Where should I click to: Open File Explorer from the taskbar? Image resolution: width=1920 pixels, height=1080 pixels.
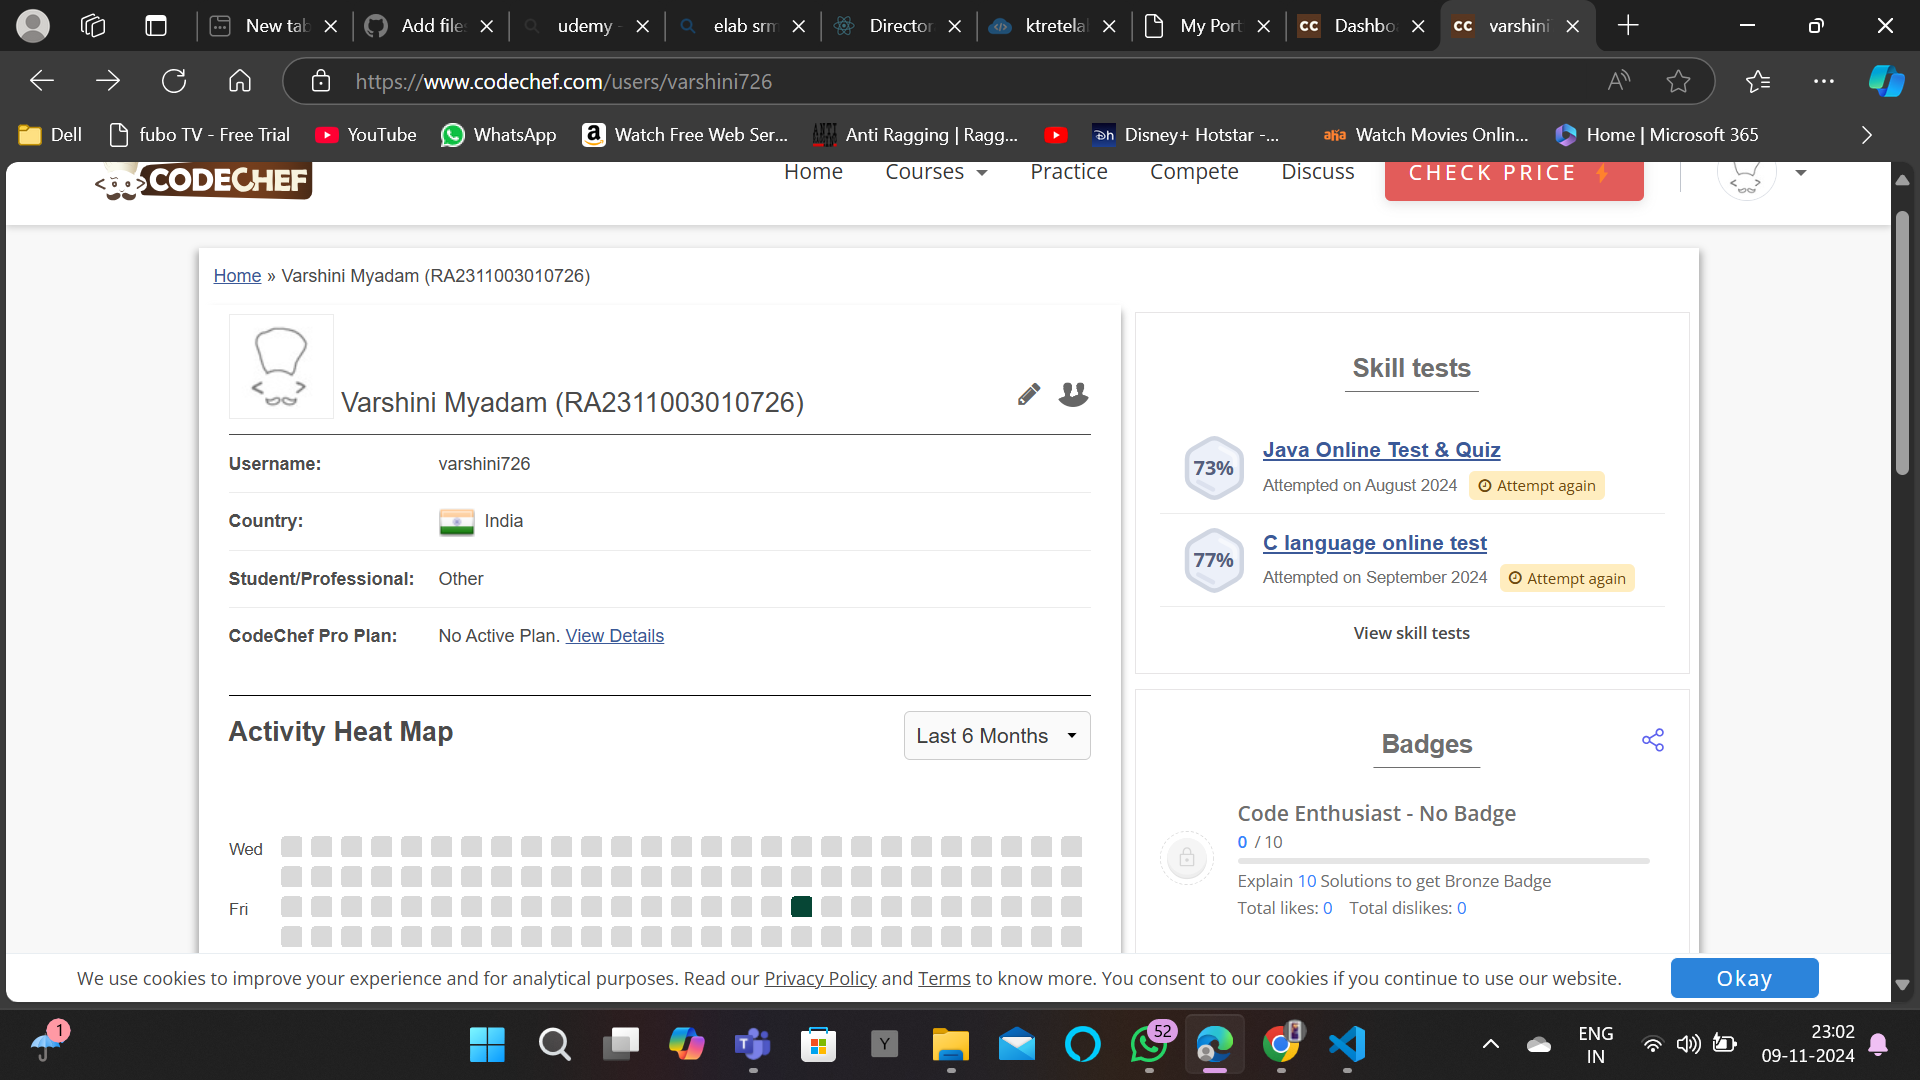pos(950,1045)
